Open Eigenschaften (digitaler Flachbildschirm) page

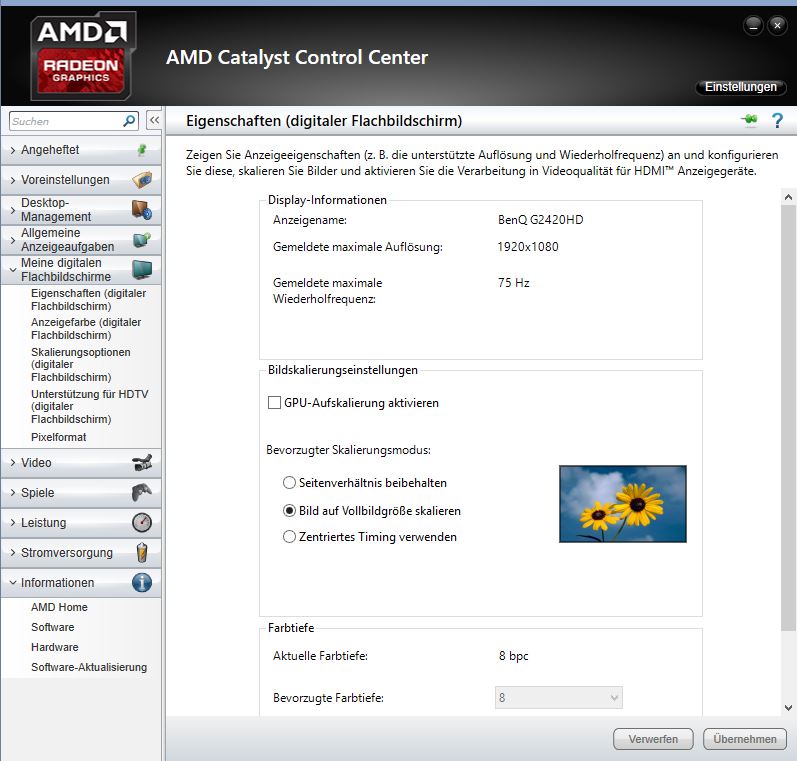coord(88,299)
